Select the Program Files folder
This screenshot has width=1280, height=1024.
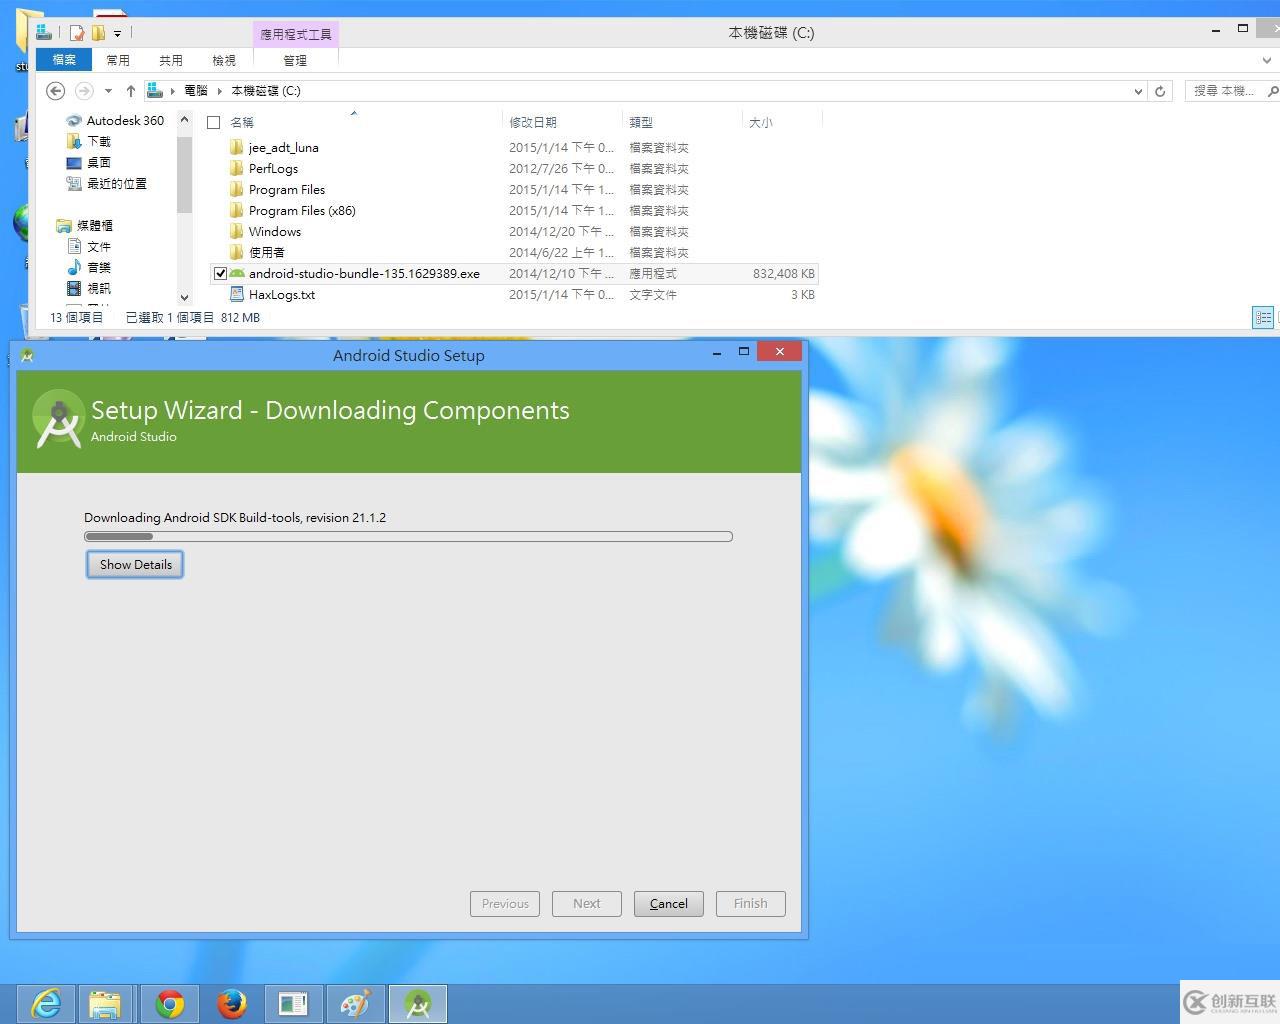pyautogui.click(x=287, y=190)
